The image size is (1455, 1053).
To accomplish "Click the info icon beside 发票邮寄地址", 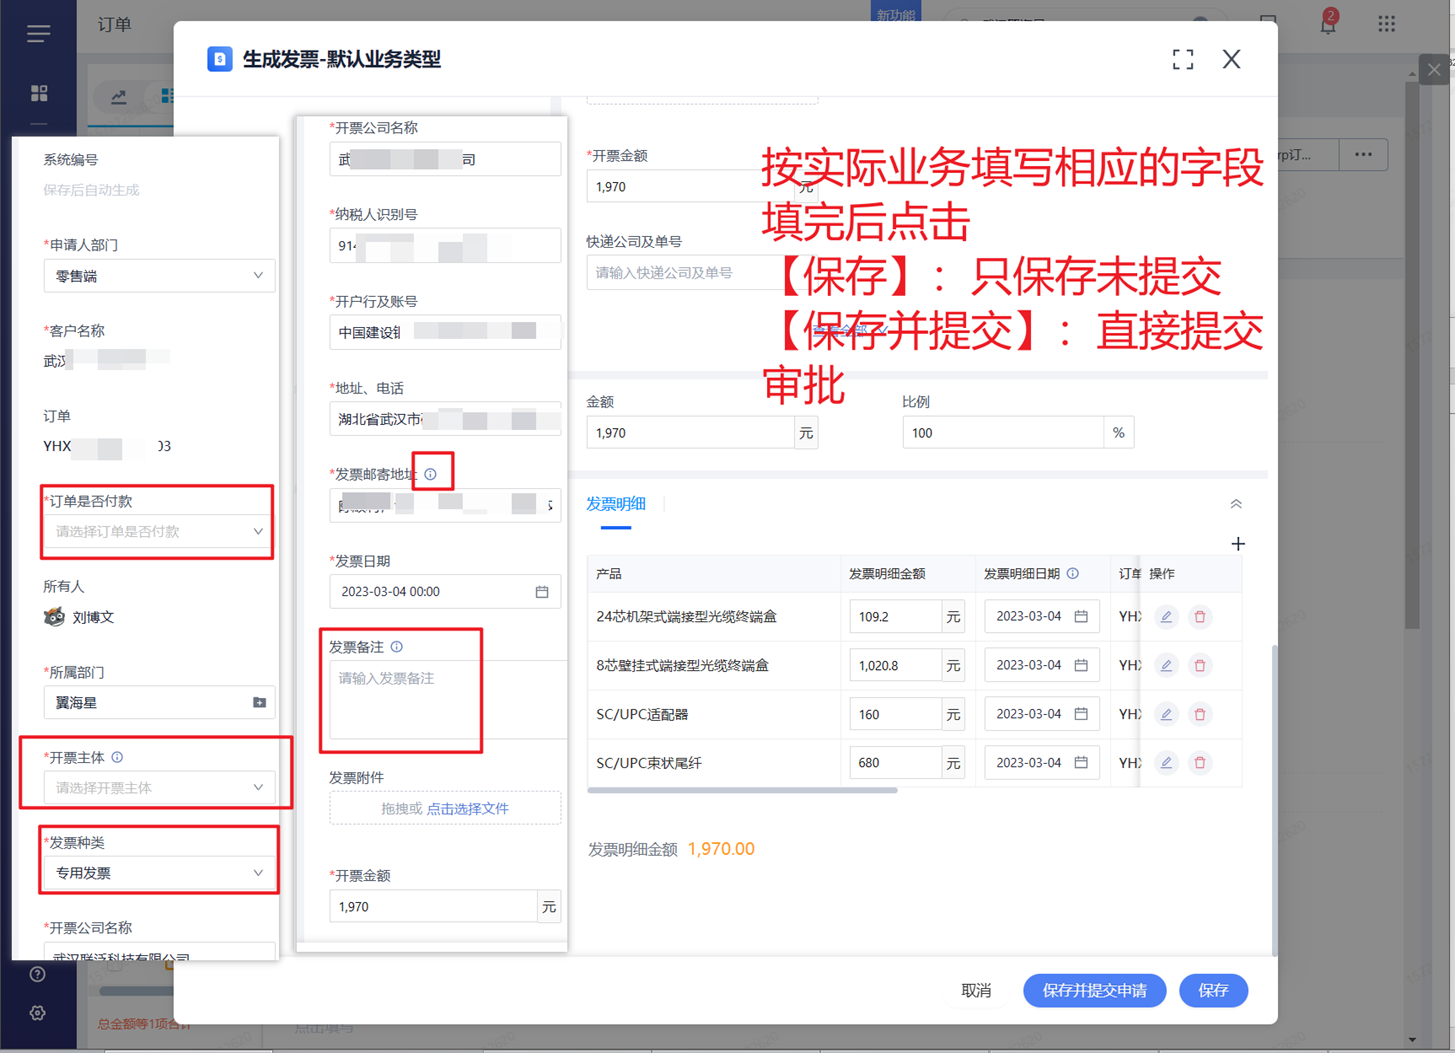I will pyautogui.click(x=431, y=474).
